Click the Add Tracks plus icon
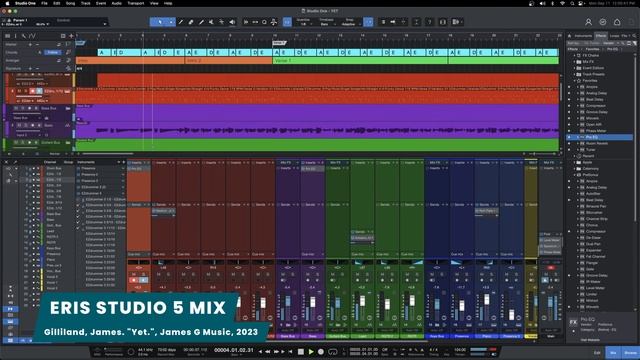 click(x=71, y=36)
